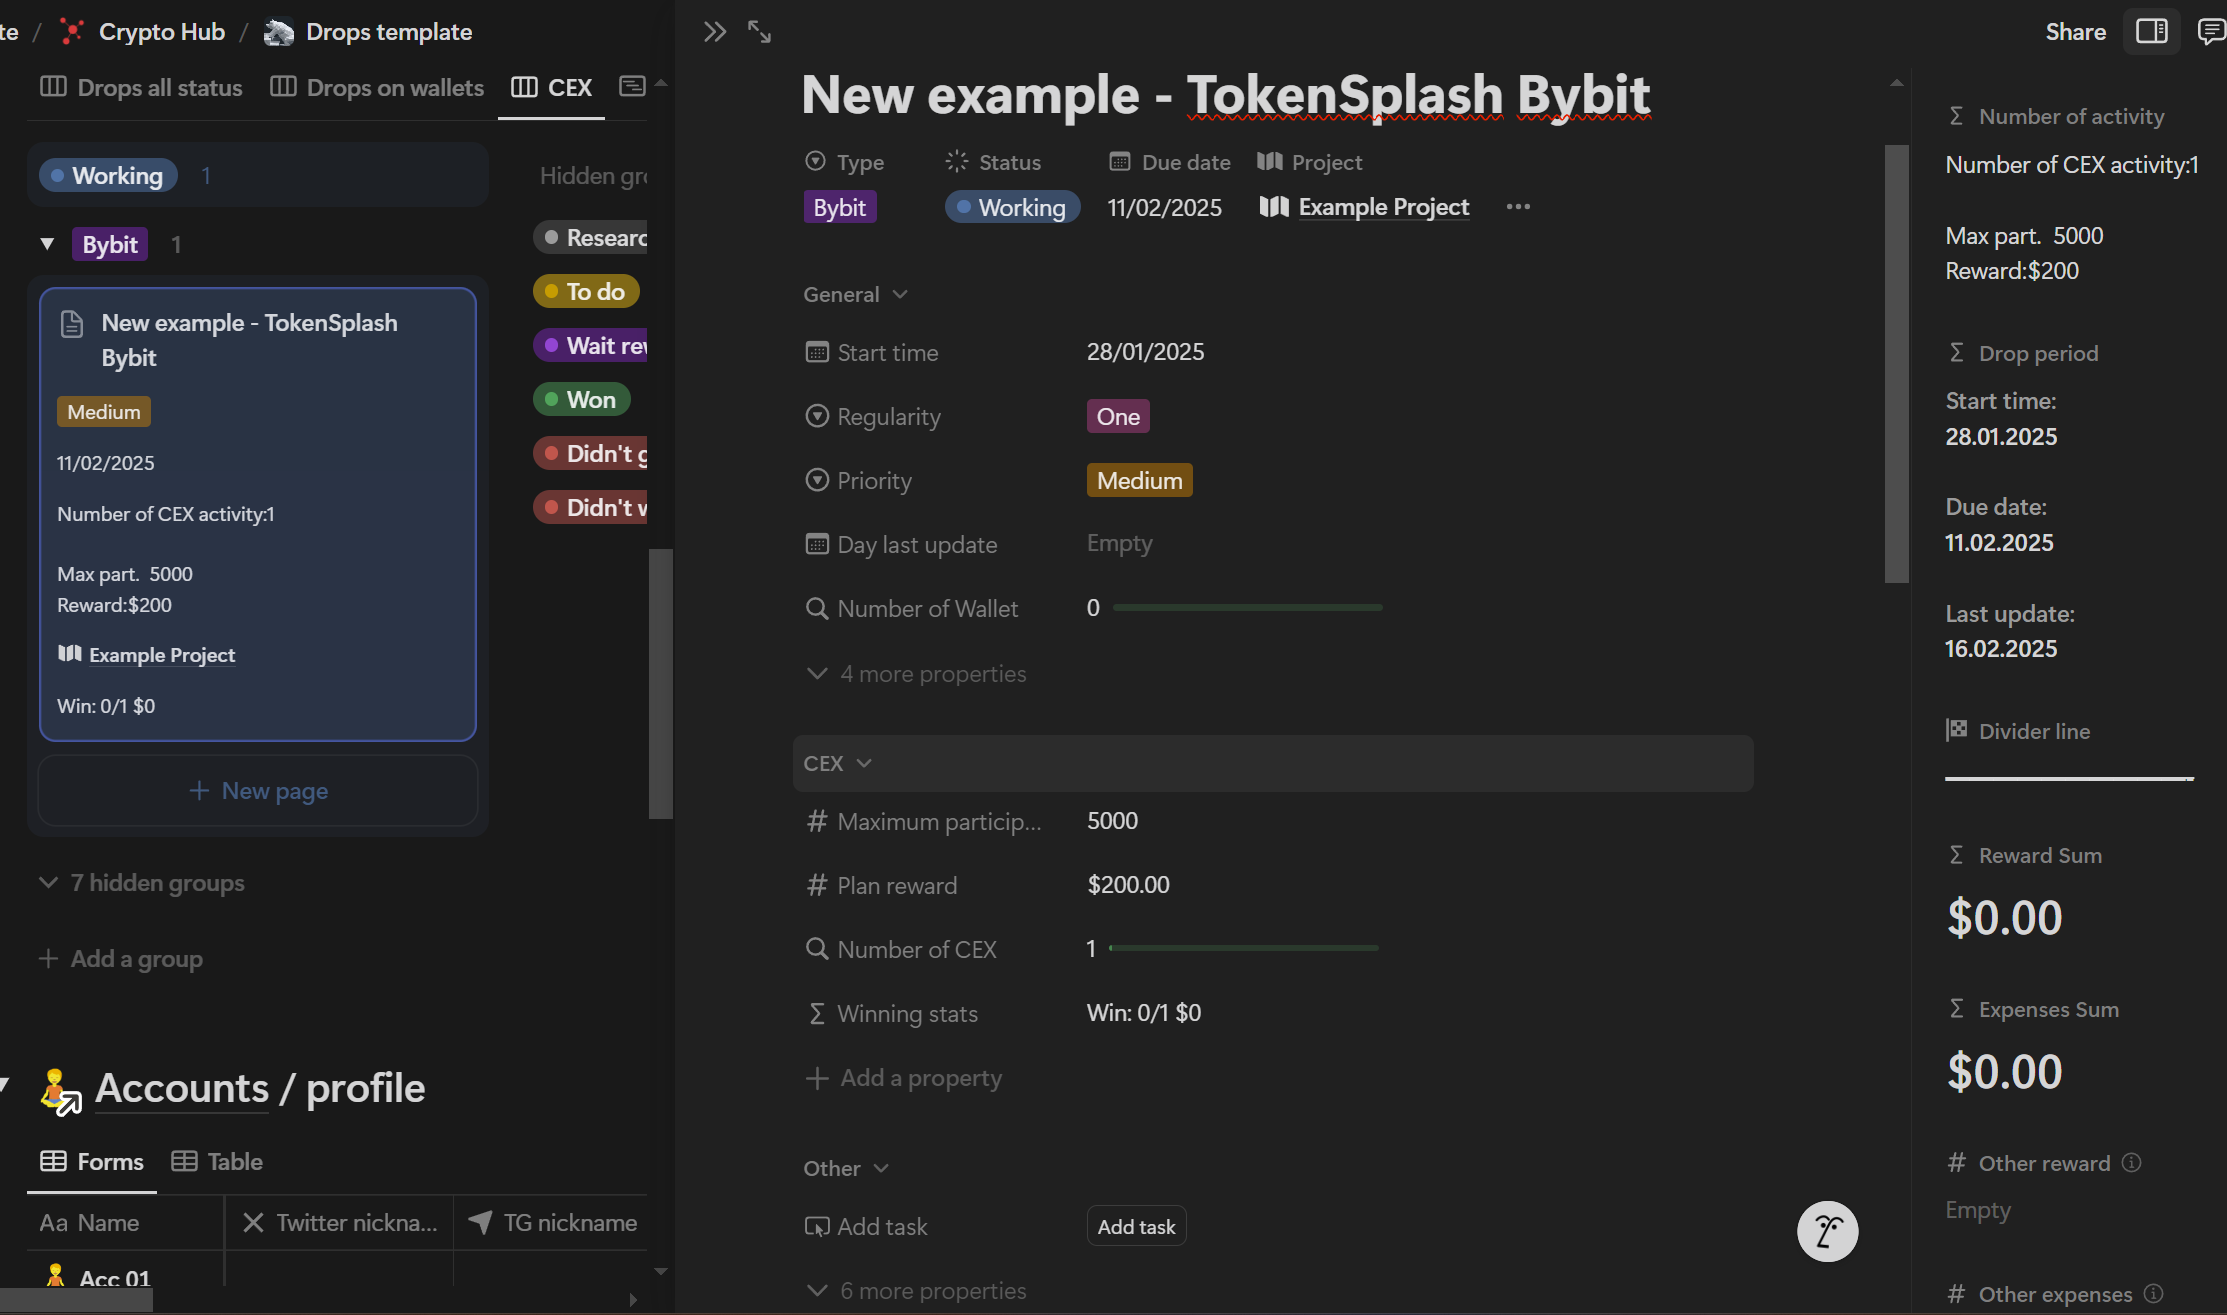2227x1315 pixels.
Task: Click the Other reward info icon
Action: pos(2131,1162)
